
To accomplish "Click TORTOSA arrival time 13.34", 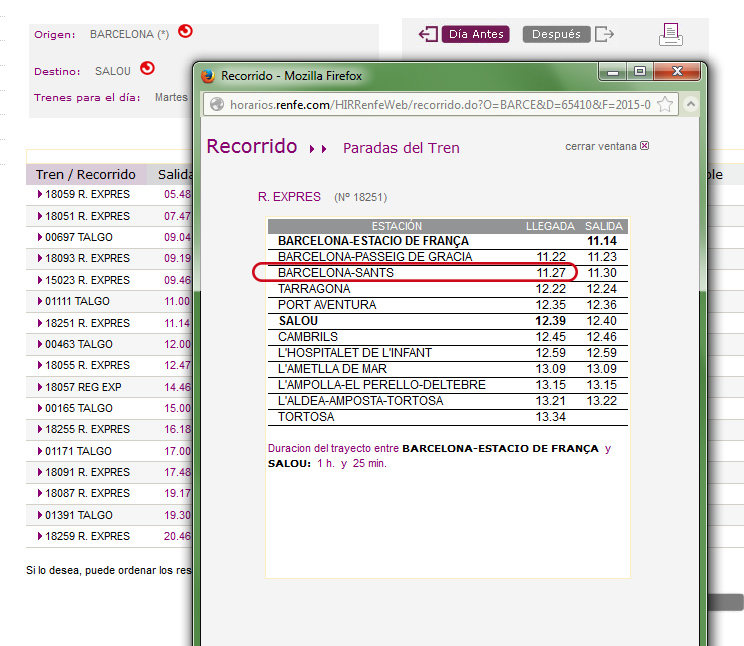I will click(550, 417).
